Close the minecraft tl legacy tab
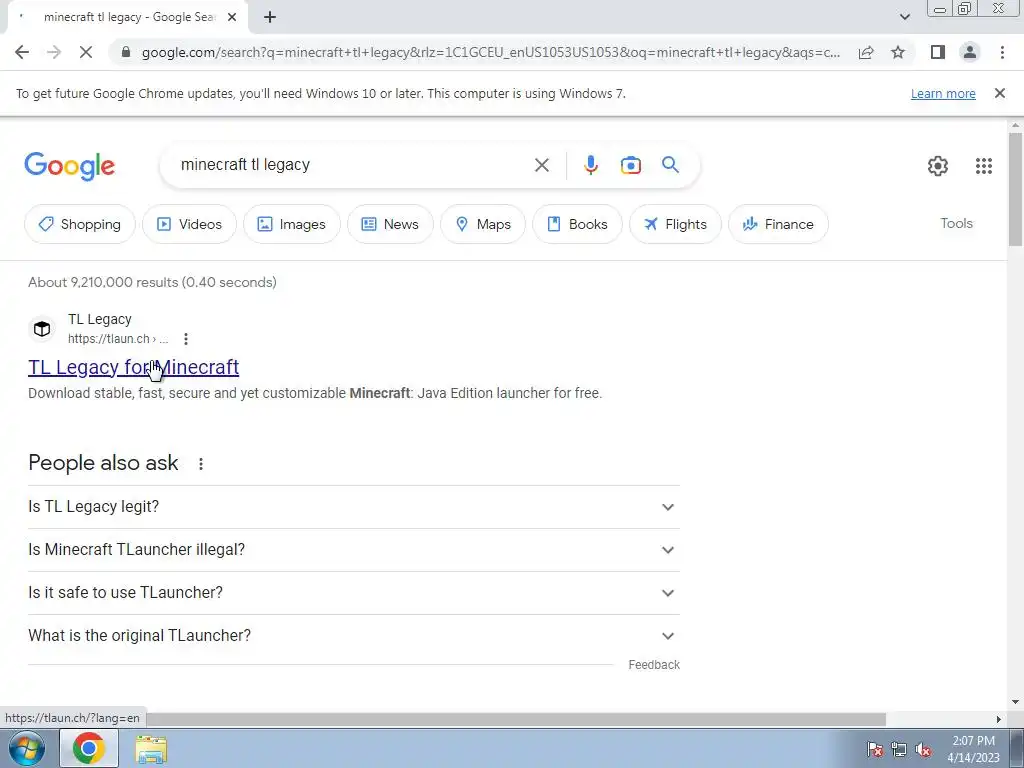 point(232,17)
